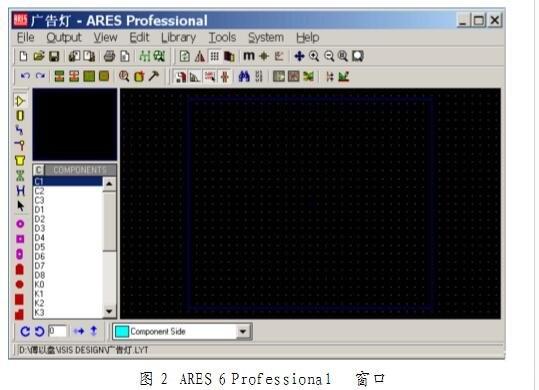The height and width of the screenshot is (390, 539).
Task: Select the blue Track placement tool
Action: click(20, 130)
